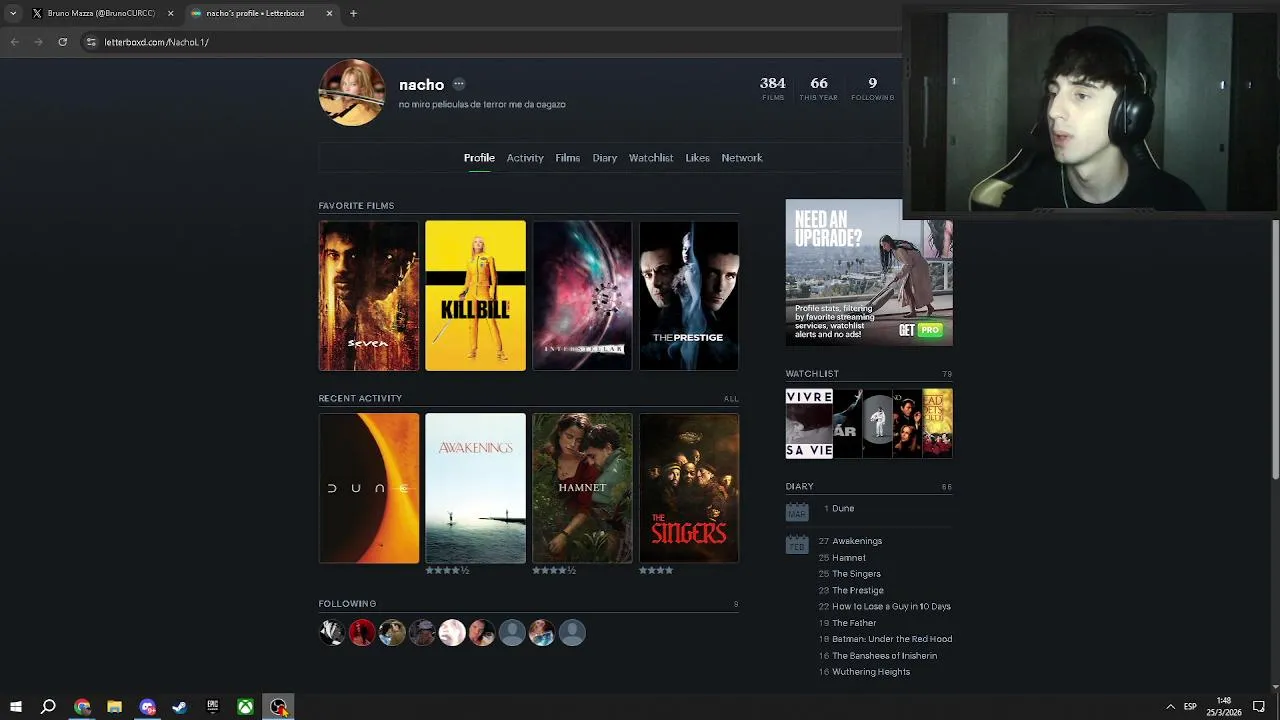Go back to the previous page
The width and height of the screenshot is (1280, 720).
coord(14,42)
